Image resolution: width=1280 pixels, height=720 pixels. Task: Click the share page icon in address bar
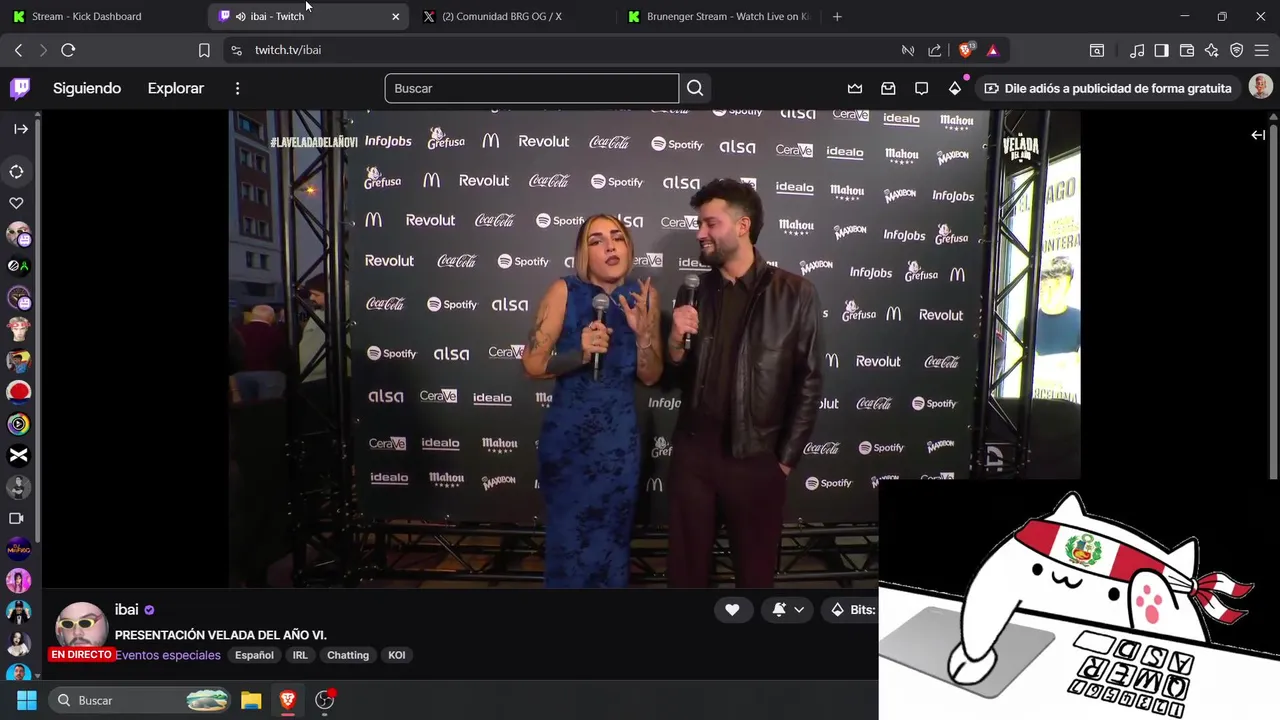(935, 50)
